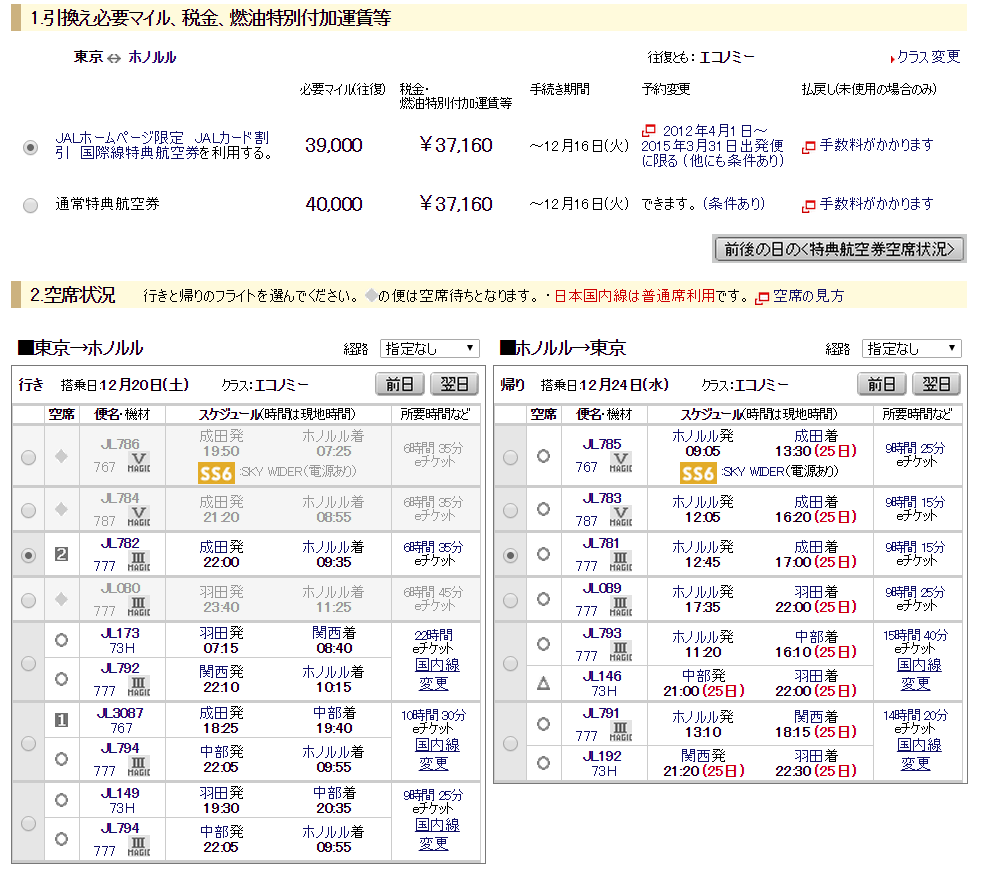Click tax amount ¥37,160 for 通常特典航空券
This screenshot has height=873, width=981.
point(455,204)
